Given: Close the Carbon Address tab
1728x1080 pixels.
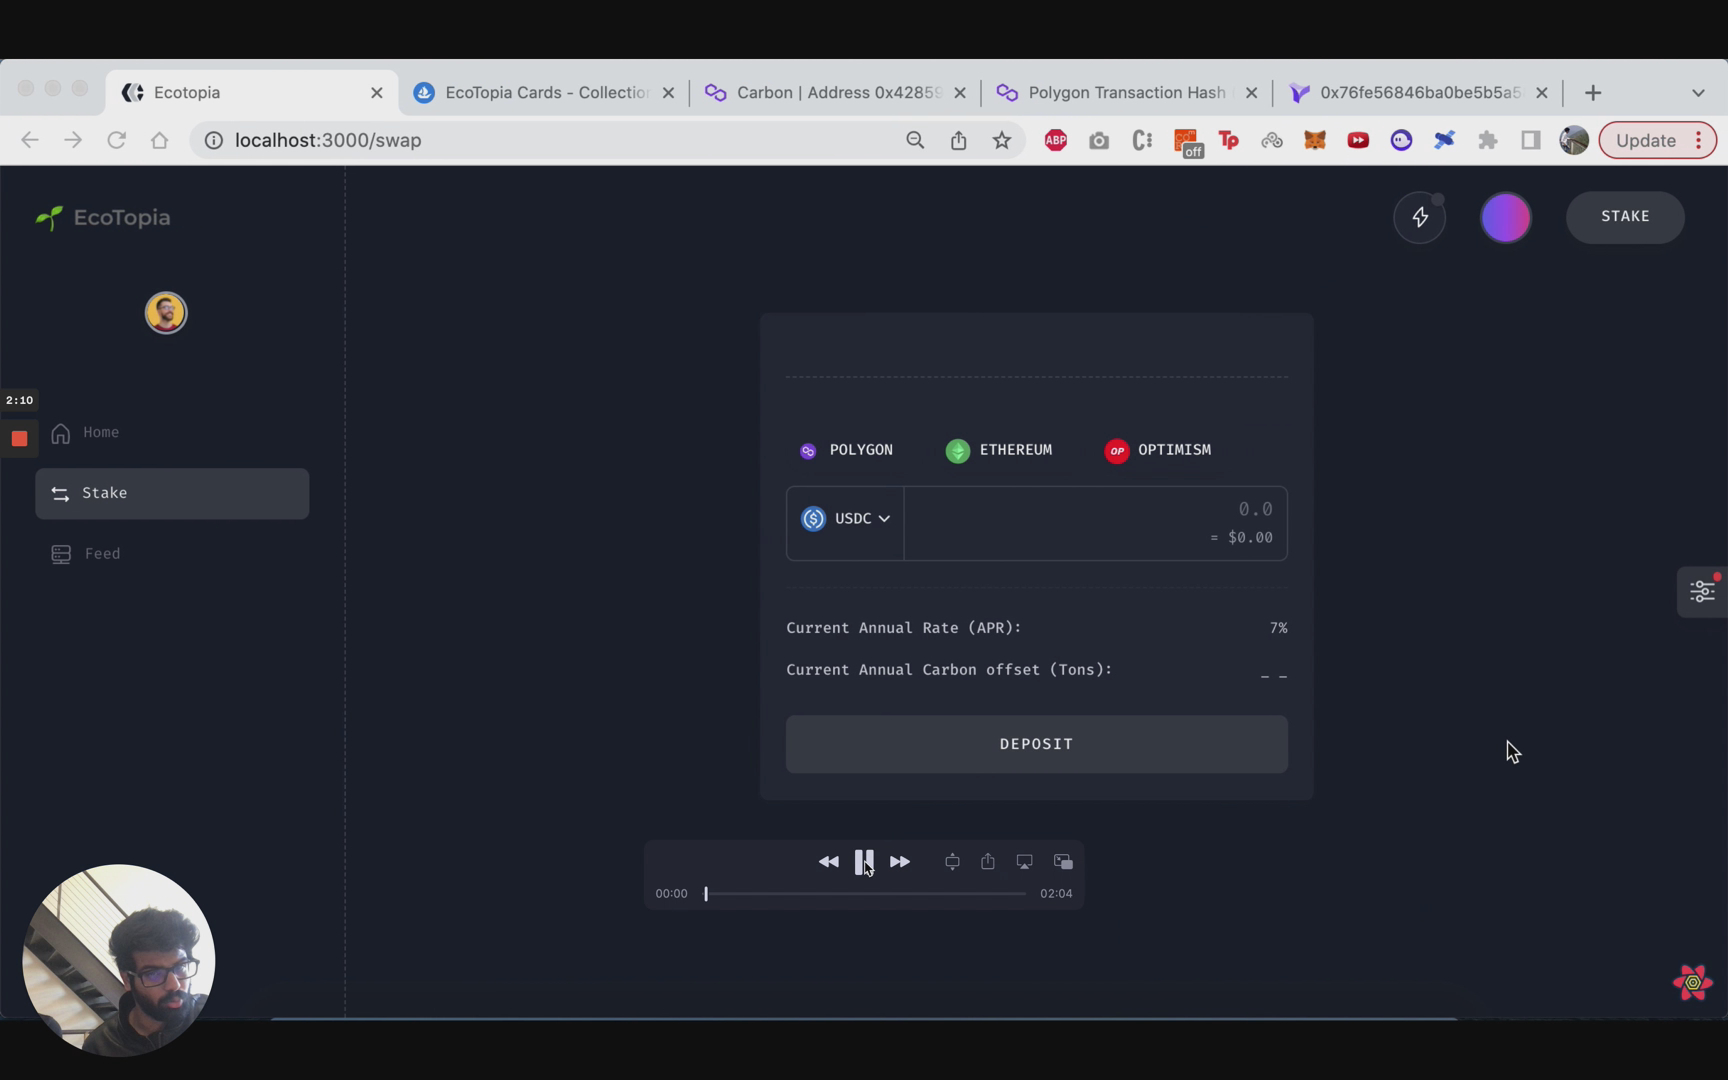Looking at the screenshot, I should (960, 93).
